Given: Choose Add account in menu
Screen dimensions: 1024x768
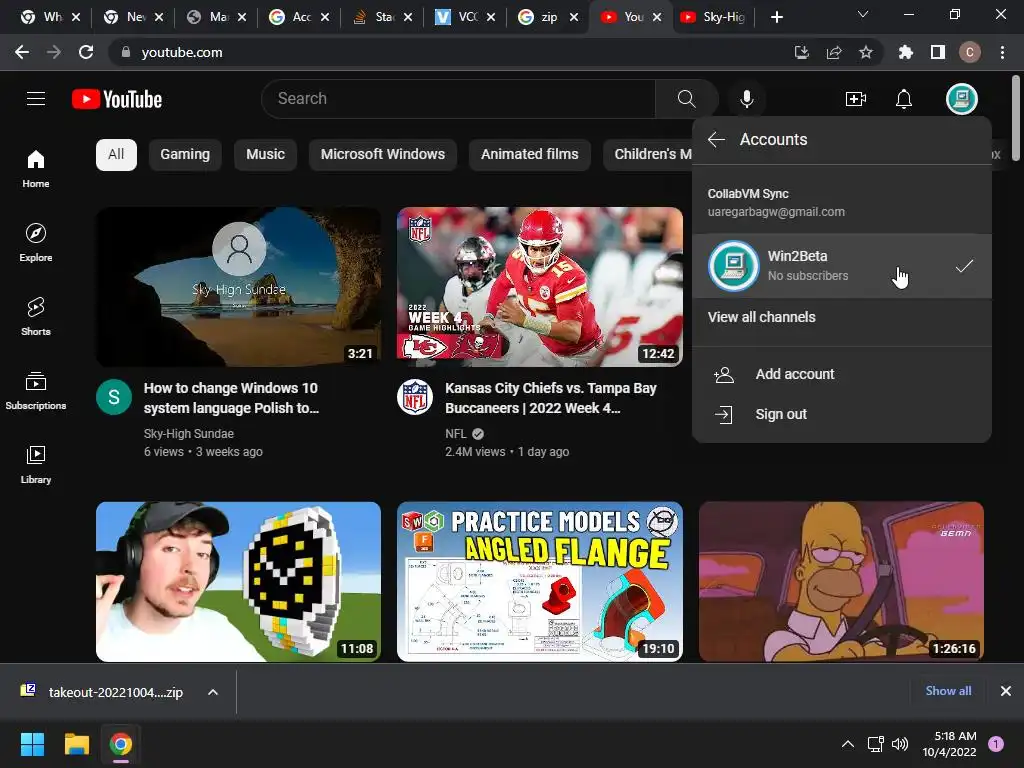Looking at the screenshot, I should point(842,374).
